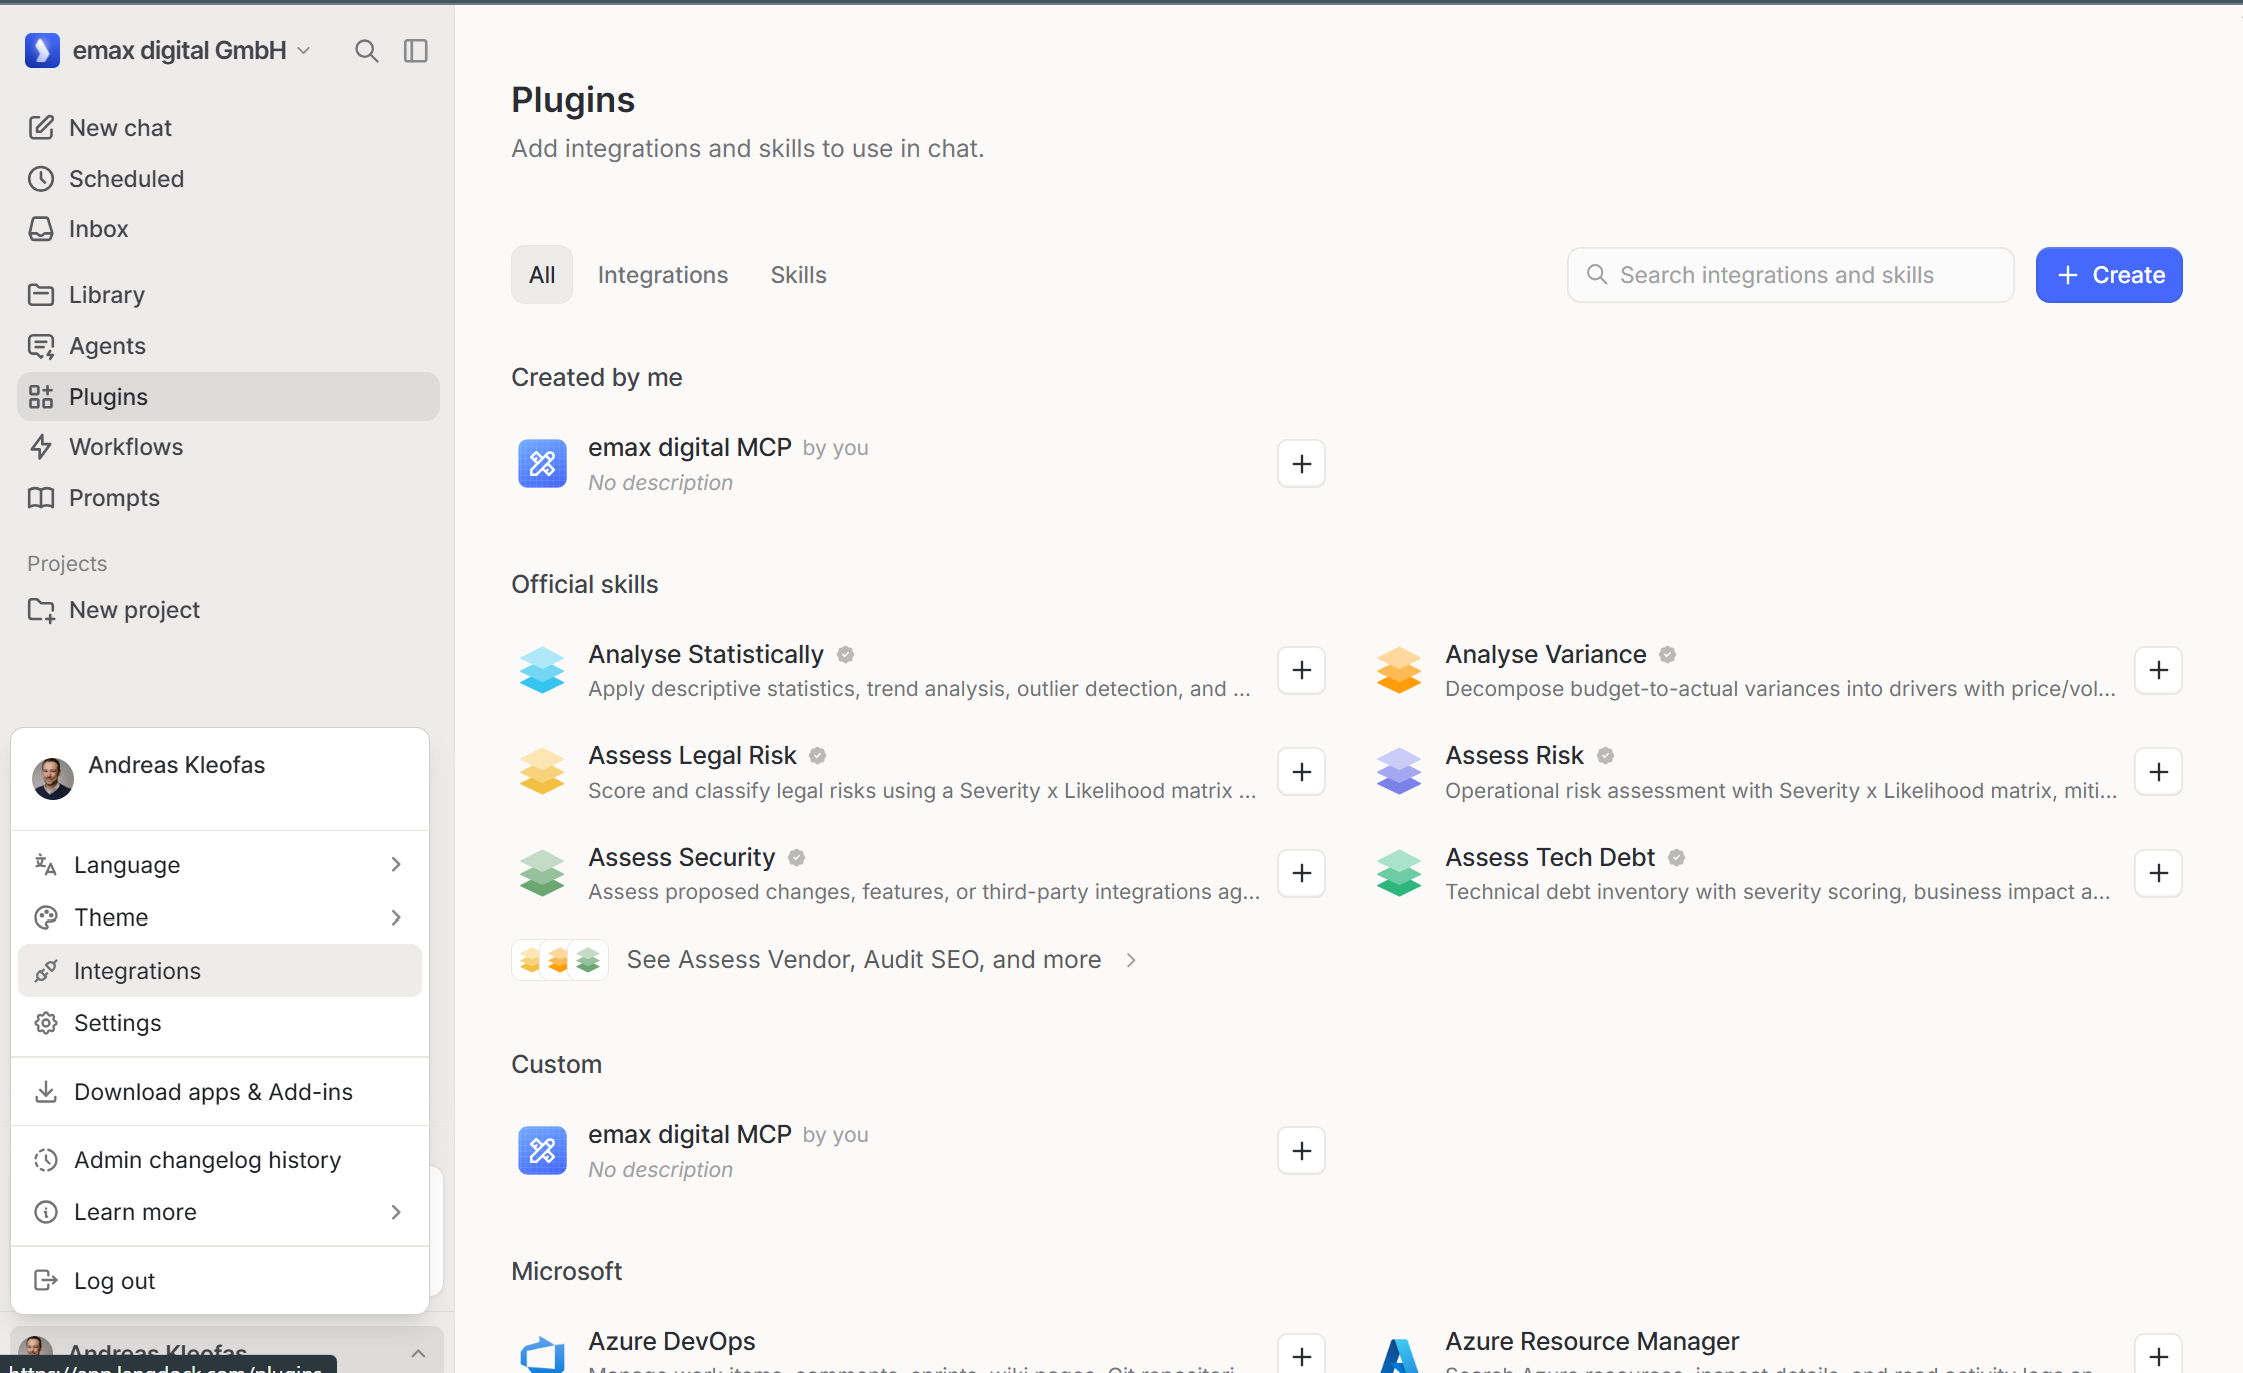This screenshot has height=1373, width=2243.
Task: Click the Analyse Statistically layered icon
Action: coord(542,670)
